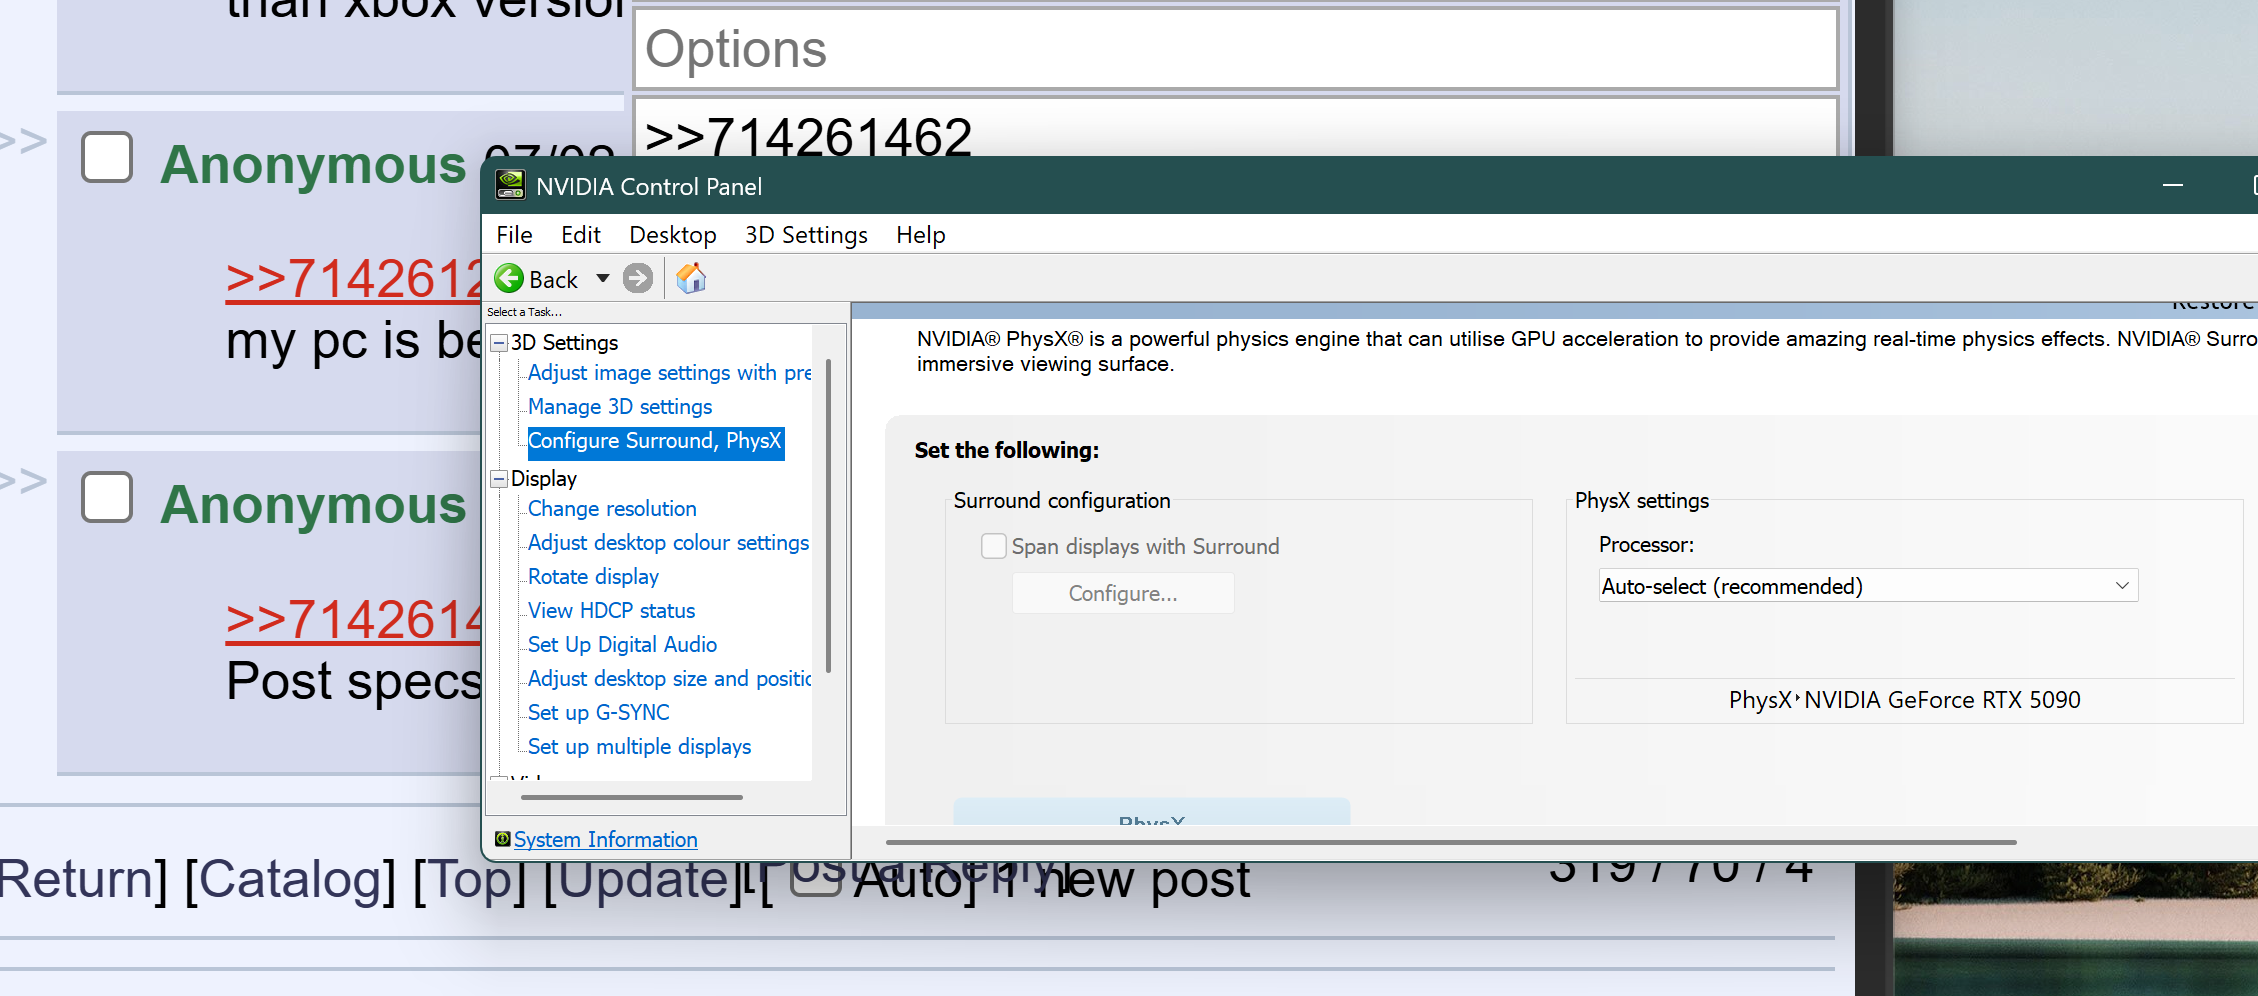
Task: Open quote link above 'my pc is' post
Action: [x=354, y=279]
